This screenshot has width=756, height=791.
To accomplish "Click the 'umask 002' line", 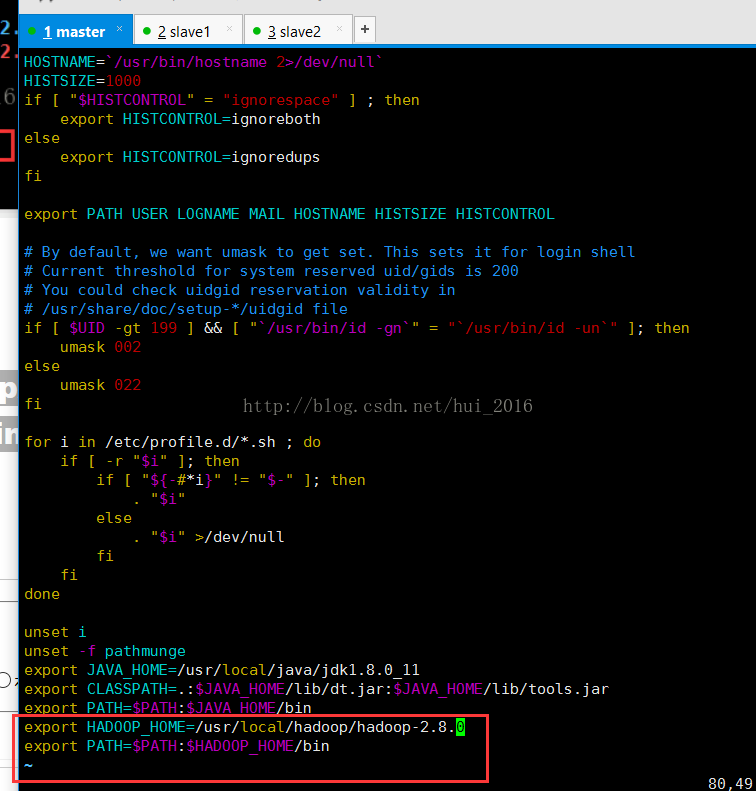I will click(x=100, y=347).
